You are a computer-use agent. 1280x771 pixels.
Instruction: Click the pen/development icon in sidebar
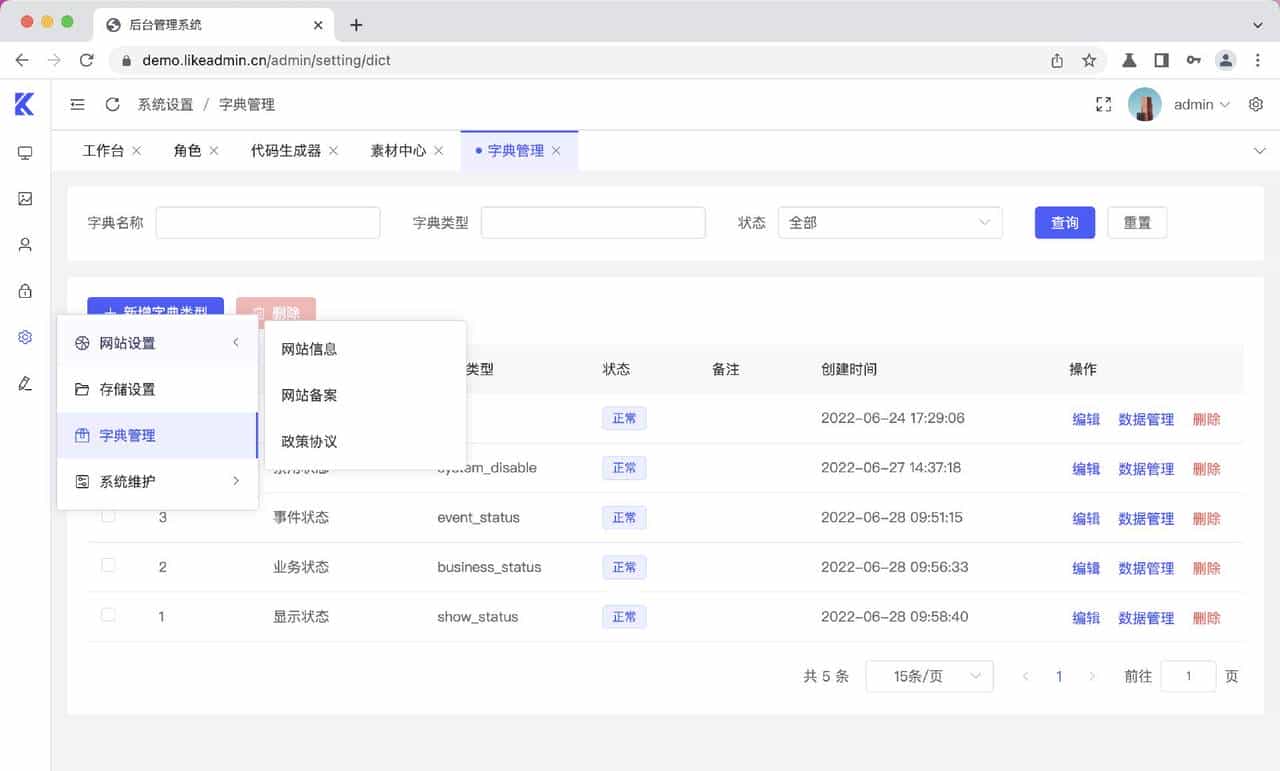pos(24,383)
